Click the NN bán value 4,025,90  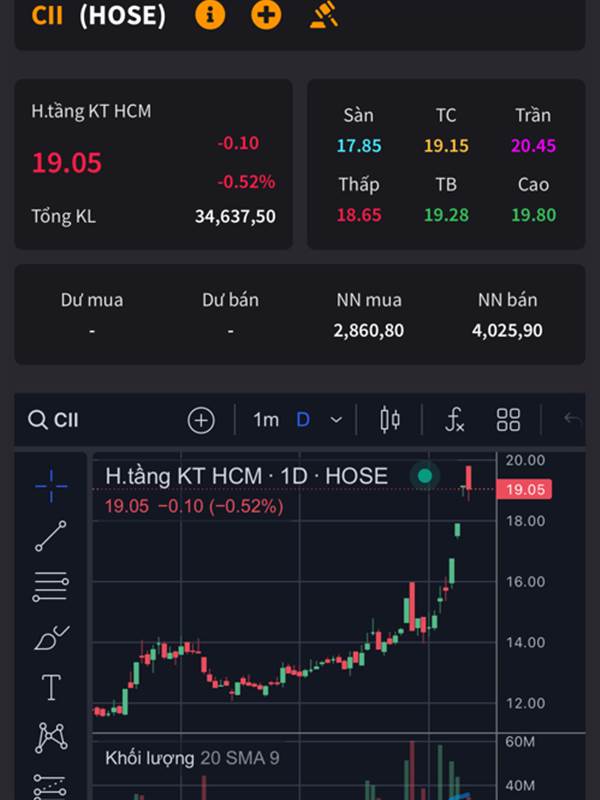(x=507, y=331)
